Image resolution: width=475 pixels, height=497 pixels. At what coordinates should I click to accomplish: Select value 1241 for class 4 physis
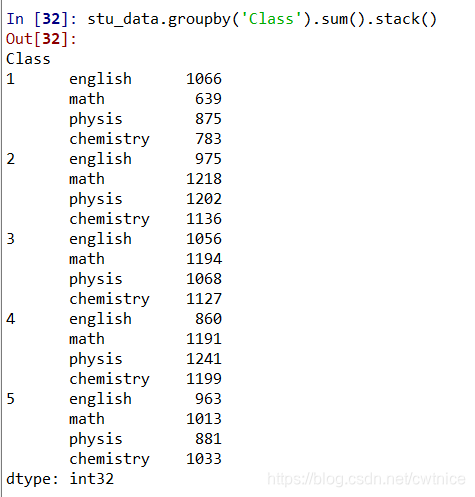[204, 359]
